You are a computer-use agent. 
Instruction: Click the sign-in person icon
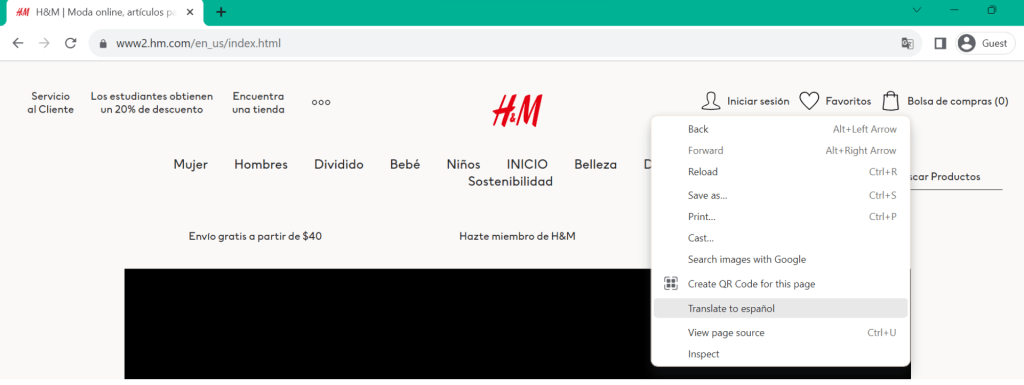[711, 101]
